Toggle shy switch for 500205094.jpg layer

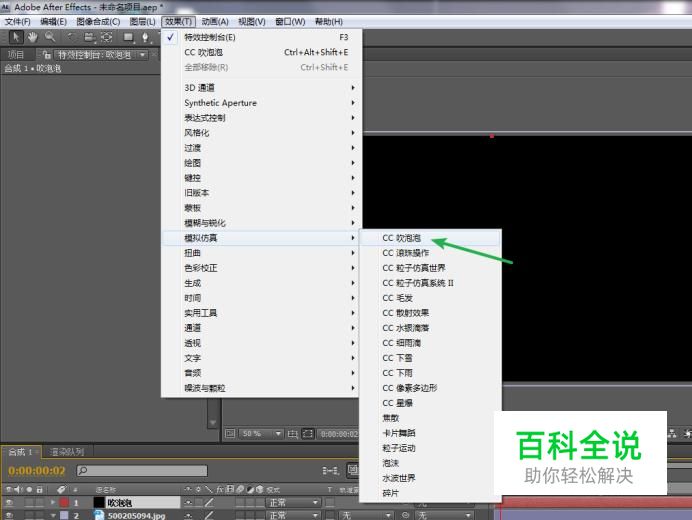(x=188, y=515)
